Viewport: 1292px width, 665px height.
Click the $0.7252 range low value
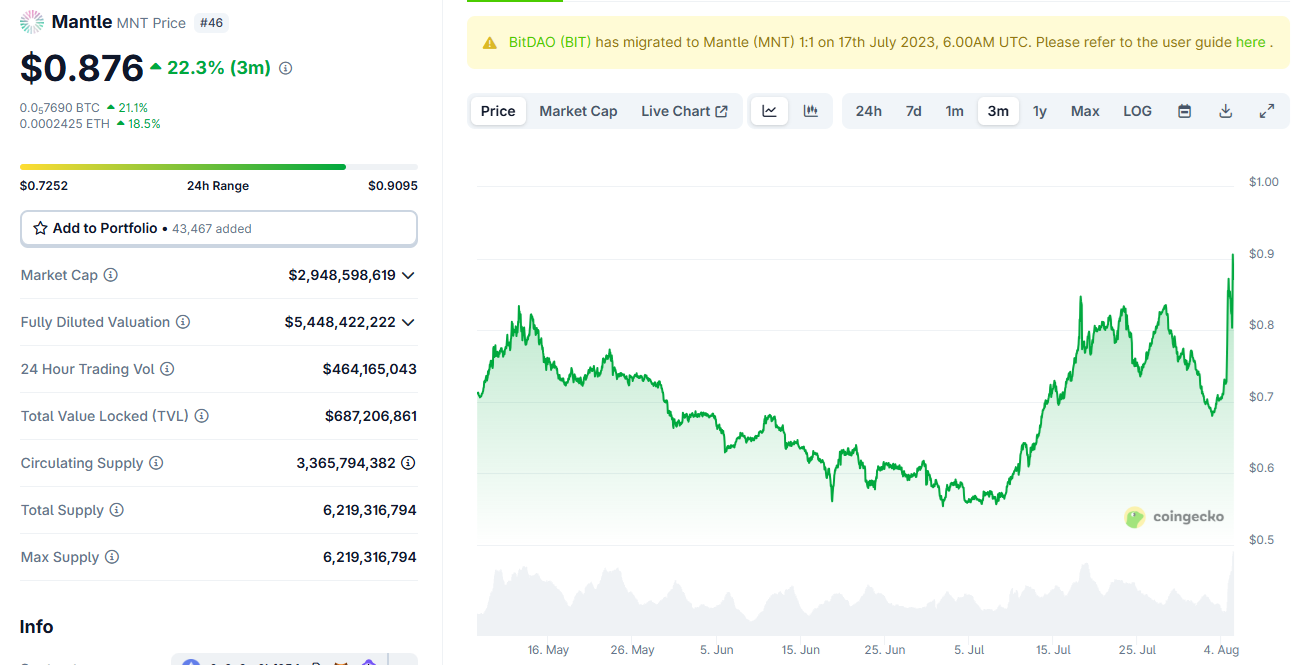pyautogui.click(x=44, y=186)
